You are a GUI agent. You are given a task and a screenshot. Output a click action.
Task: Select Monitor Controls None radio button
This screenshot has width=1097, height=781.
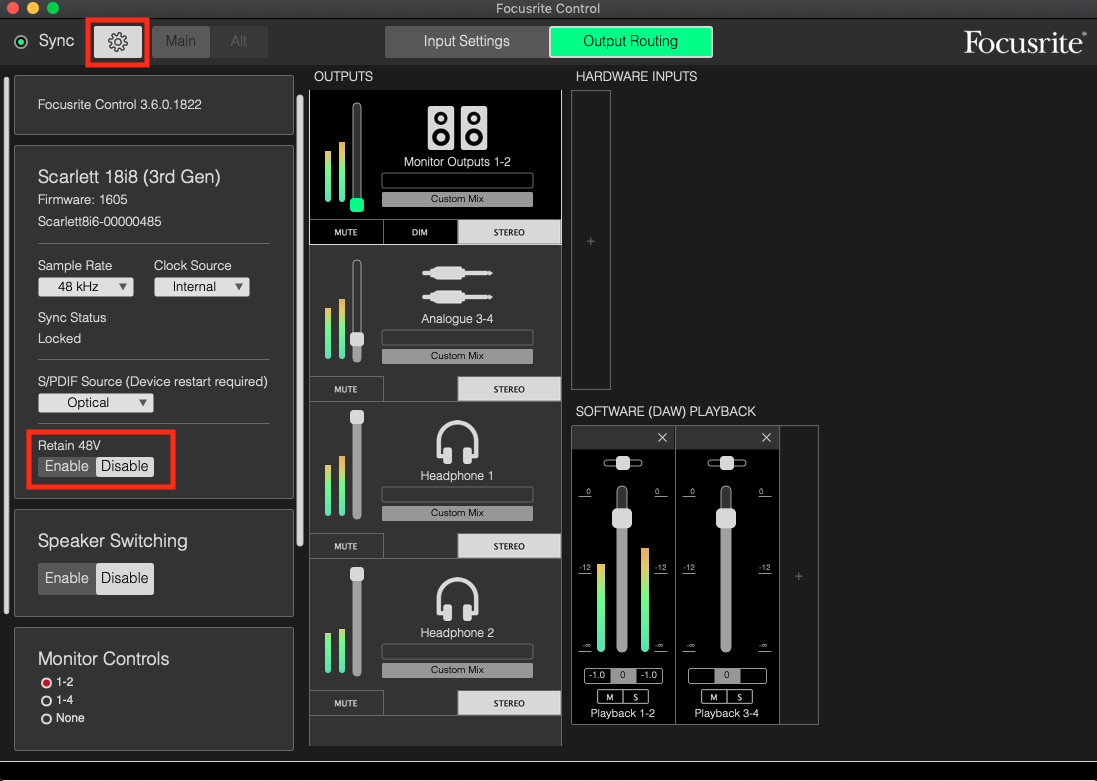point(46,719)
